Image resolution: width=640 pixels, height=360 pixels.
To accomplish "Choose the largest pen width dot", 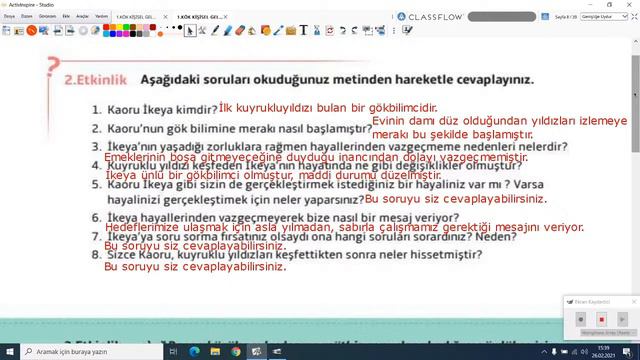I will click(x=180, y=27).
